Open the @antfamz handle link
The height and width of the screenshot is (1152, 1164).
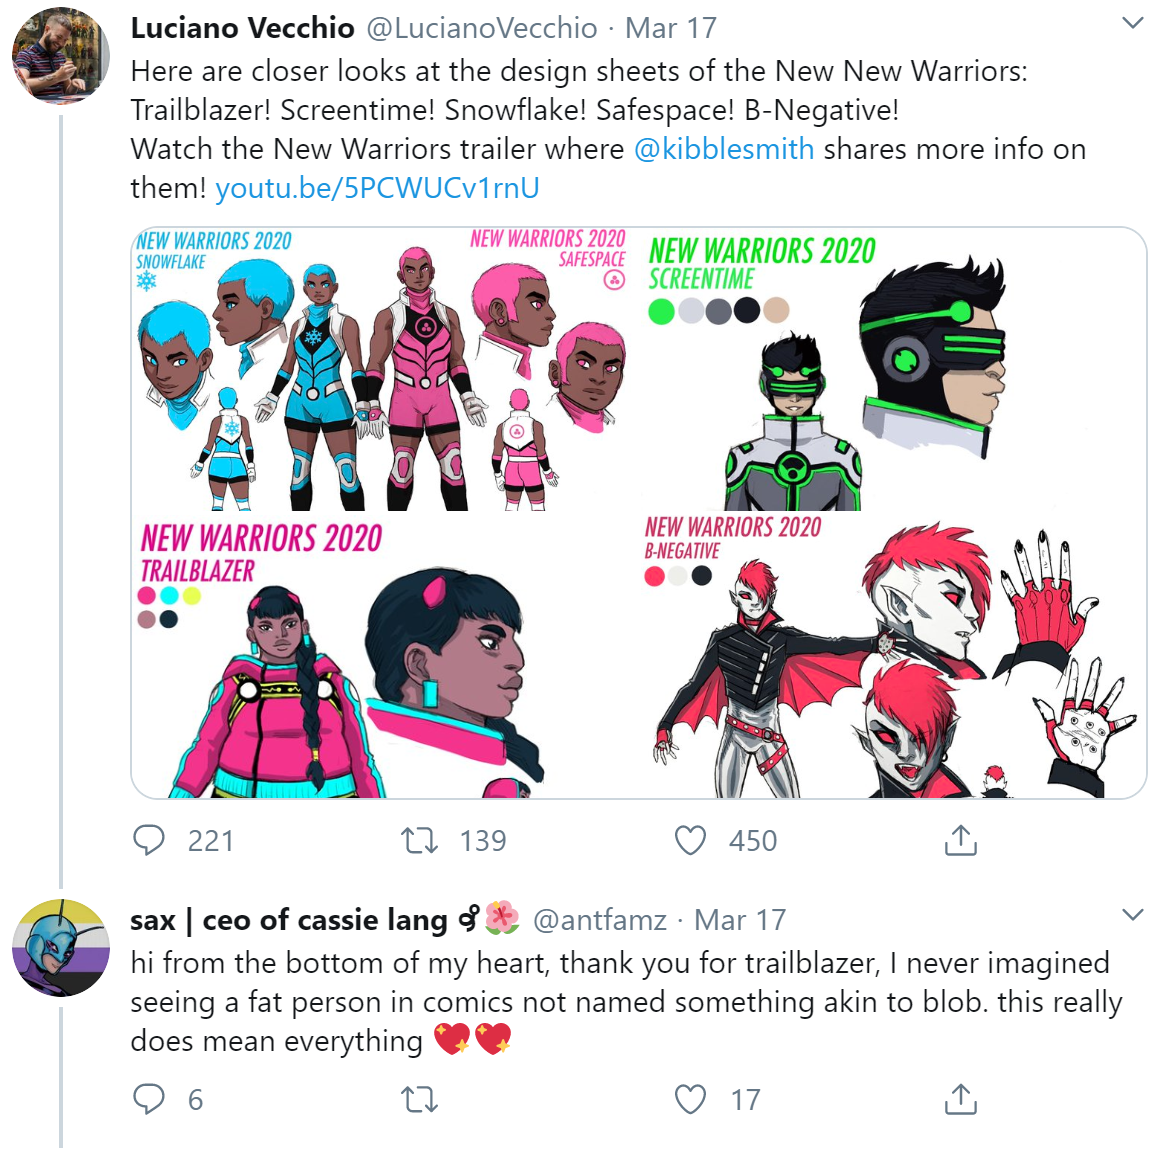click(x=600, y=920)
